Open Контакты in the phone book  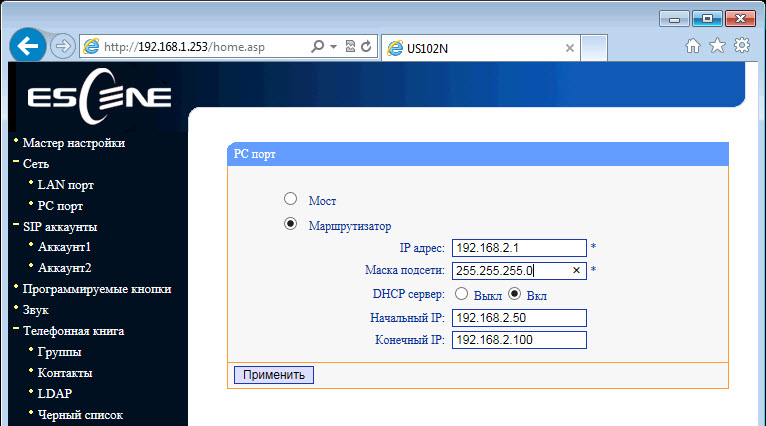(65, 373)
